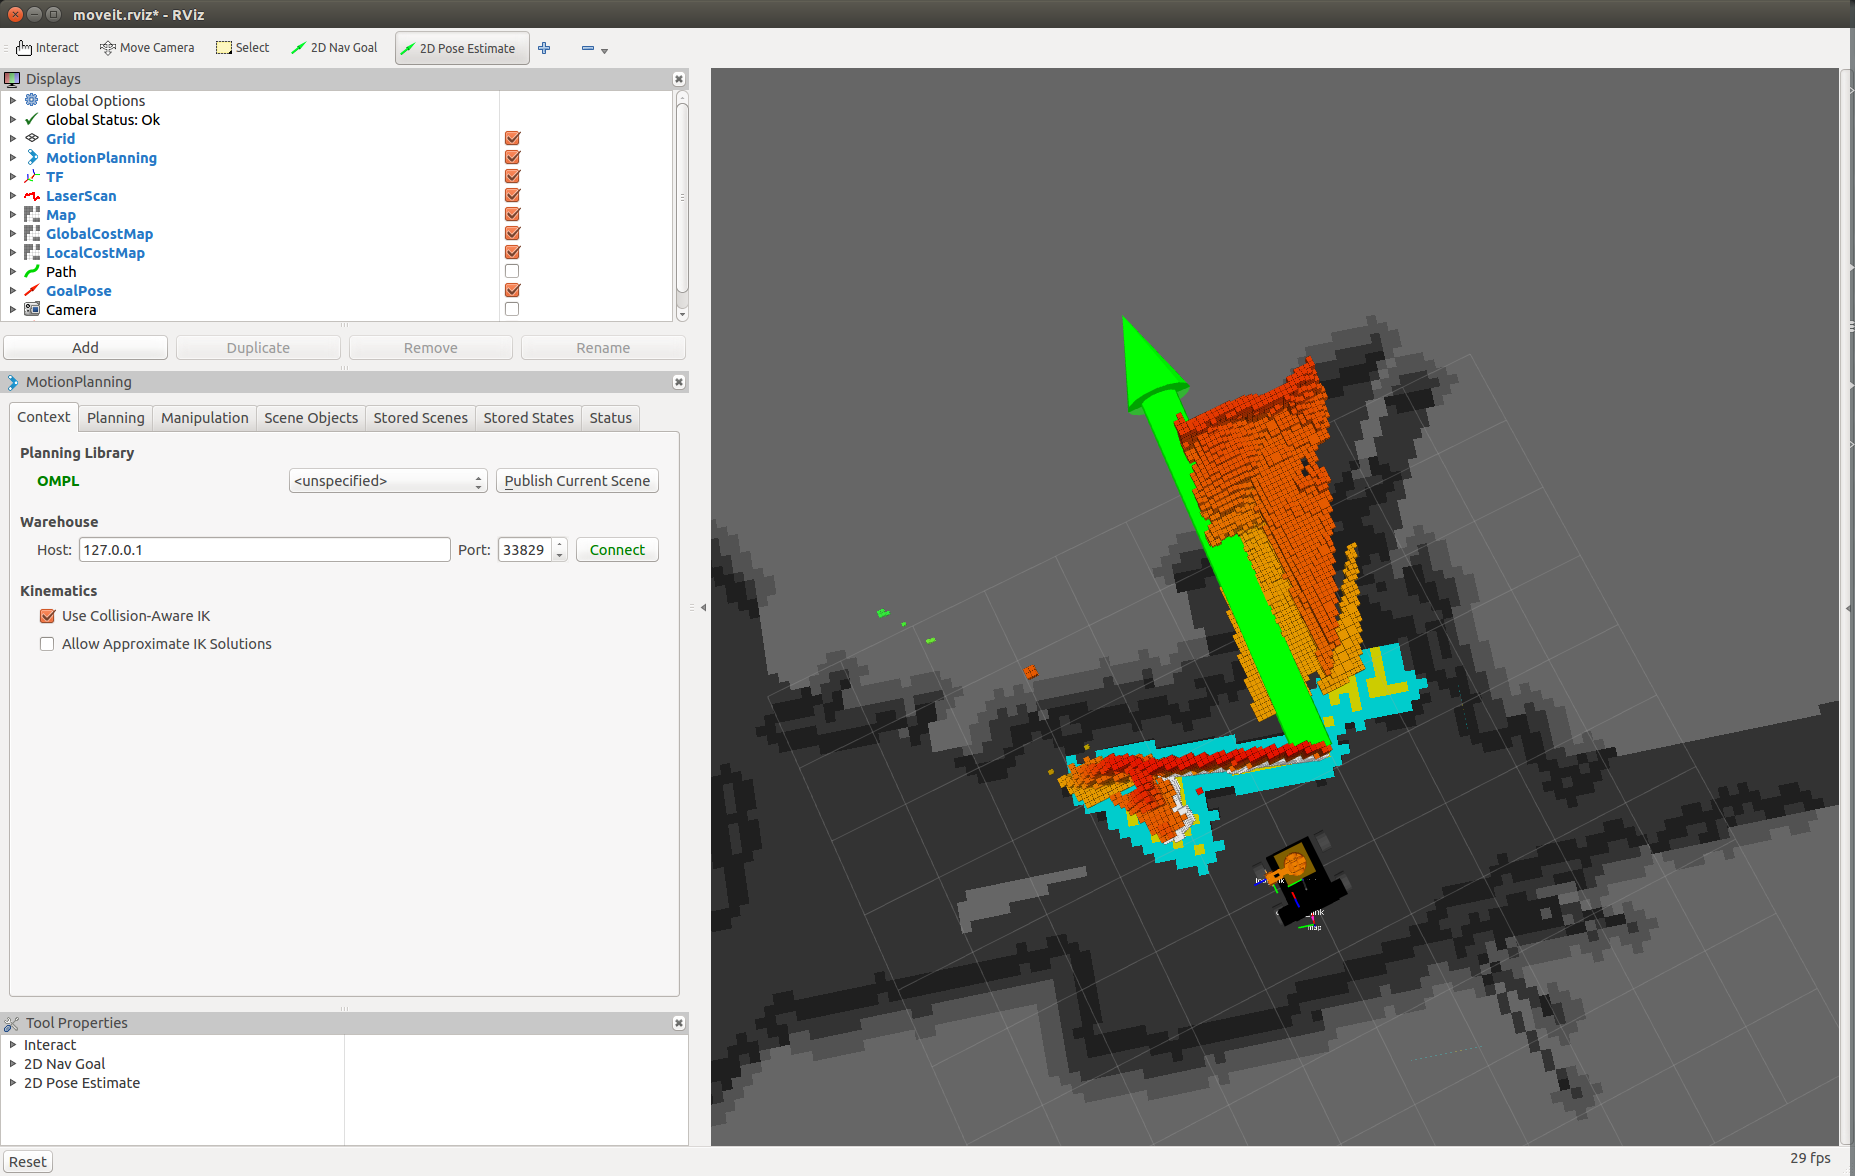
Task: Click the Select tool in toolbar
Action: (x=243, y=48)
